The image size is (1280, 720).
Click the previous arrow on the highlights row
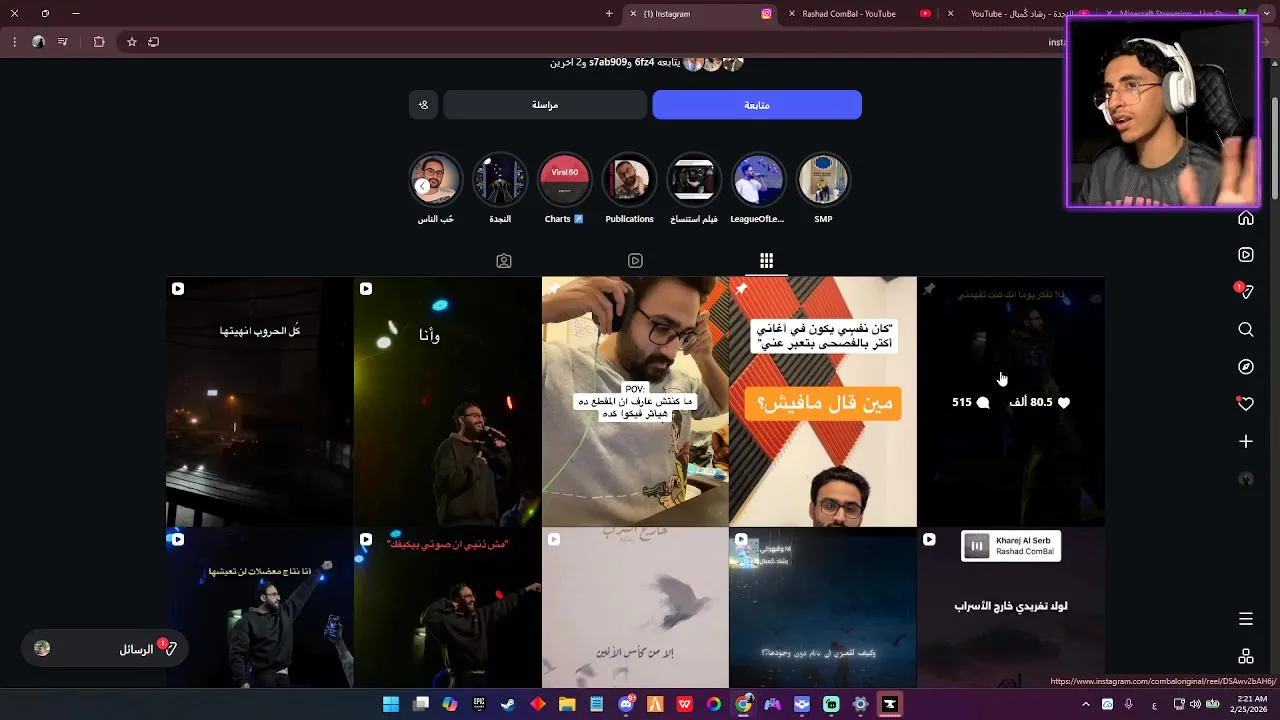tap(422, 186)
